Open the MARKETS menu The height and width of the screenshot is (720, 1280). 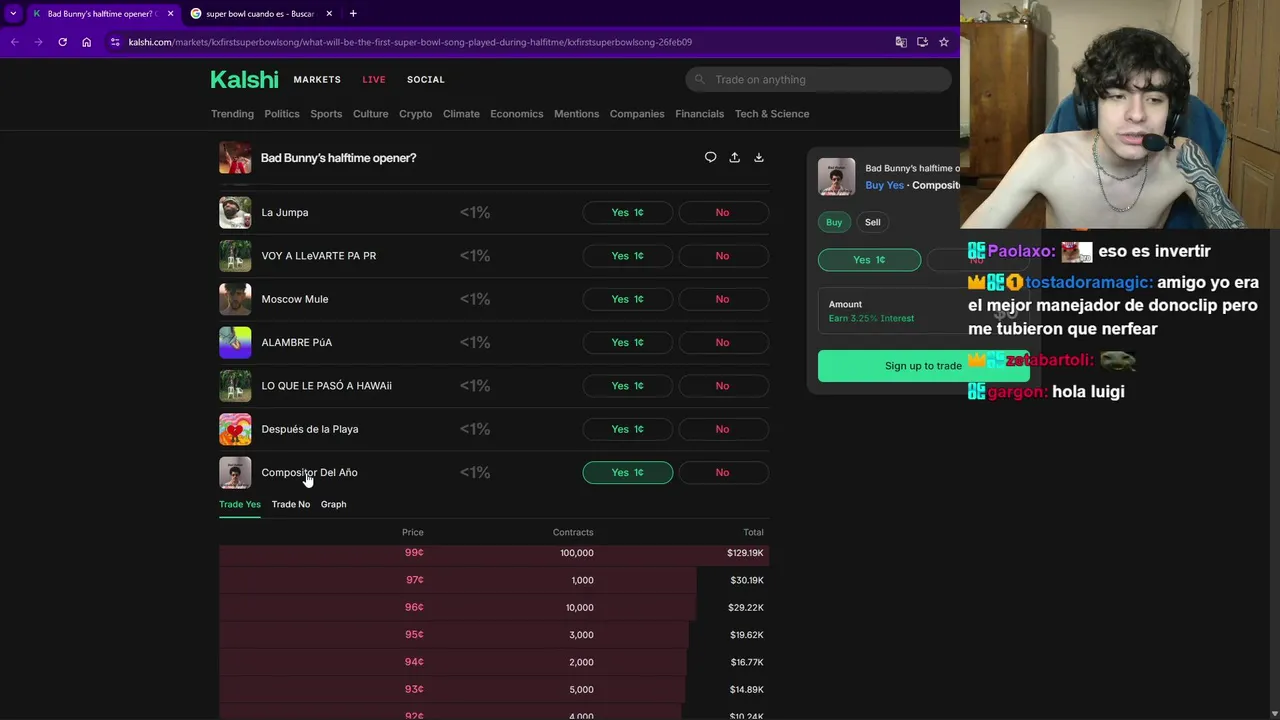pos(317,79)
